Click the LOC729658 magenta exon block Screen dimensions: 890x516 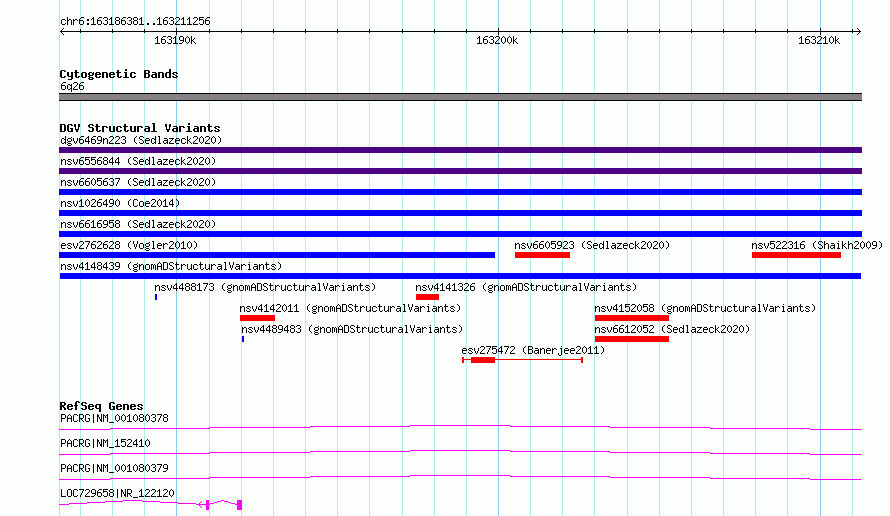point(240,505)
